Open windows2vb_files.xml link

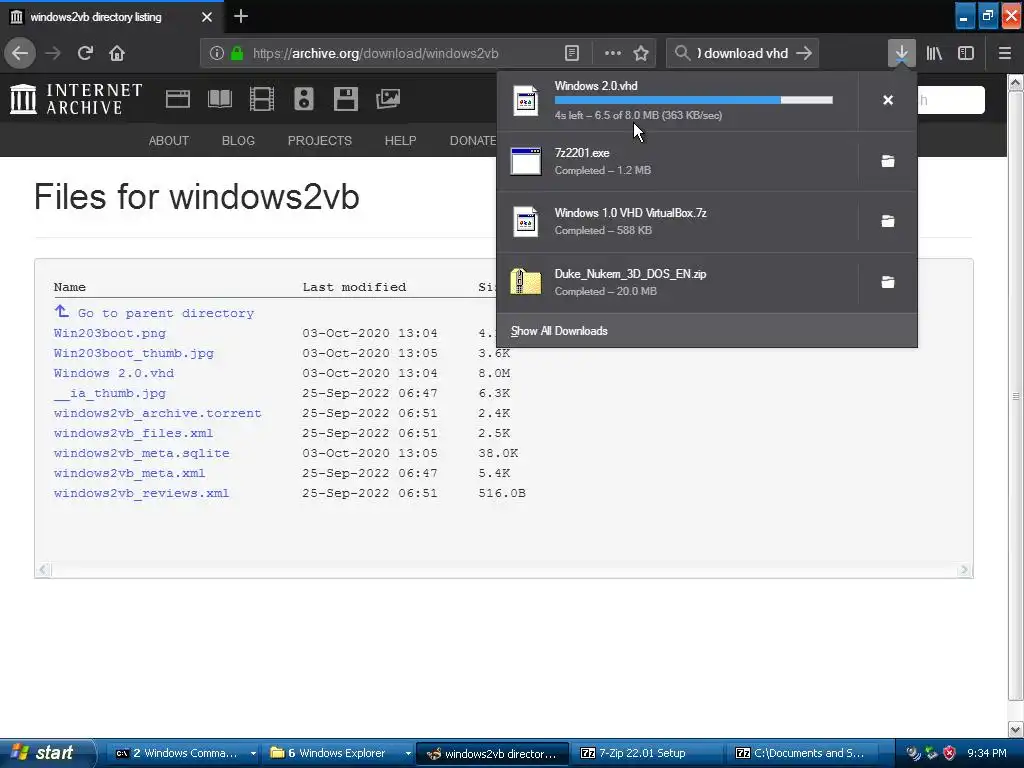pos(133,433)
